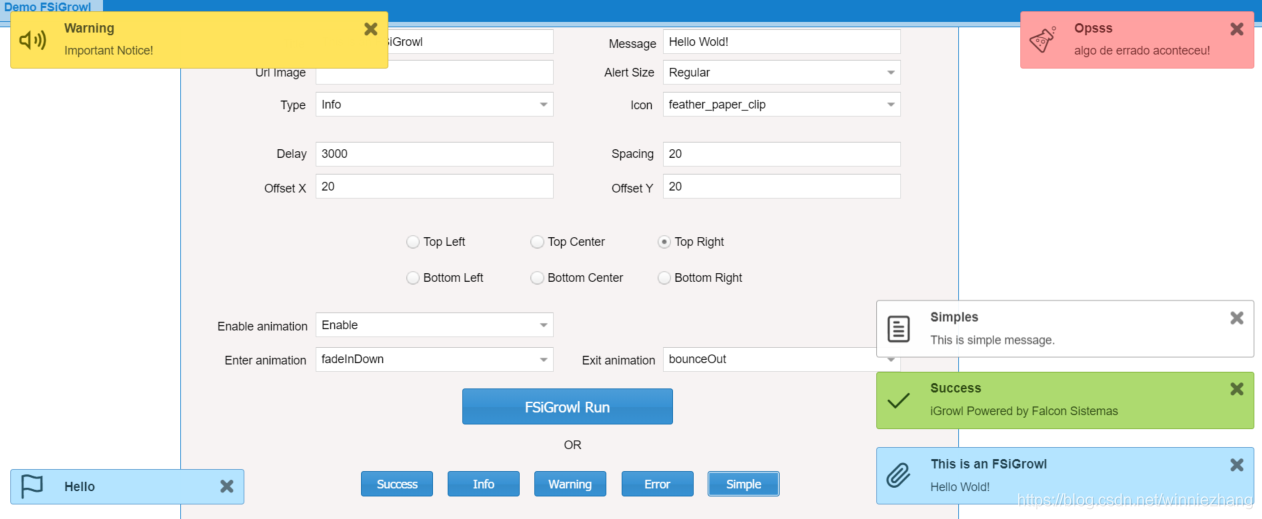
Task: Close the 'This is an FSiGrowl' notification
Action: click(x=1237, y=465)
